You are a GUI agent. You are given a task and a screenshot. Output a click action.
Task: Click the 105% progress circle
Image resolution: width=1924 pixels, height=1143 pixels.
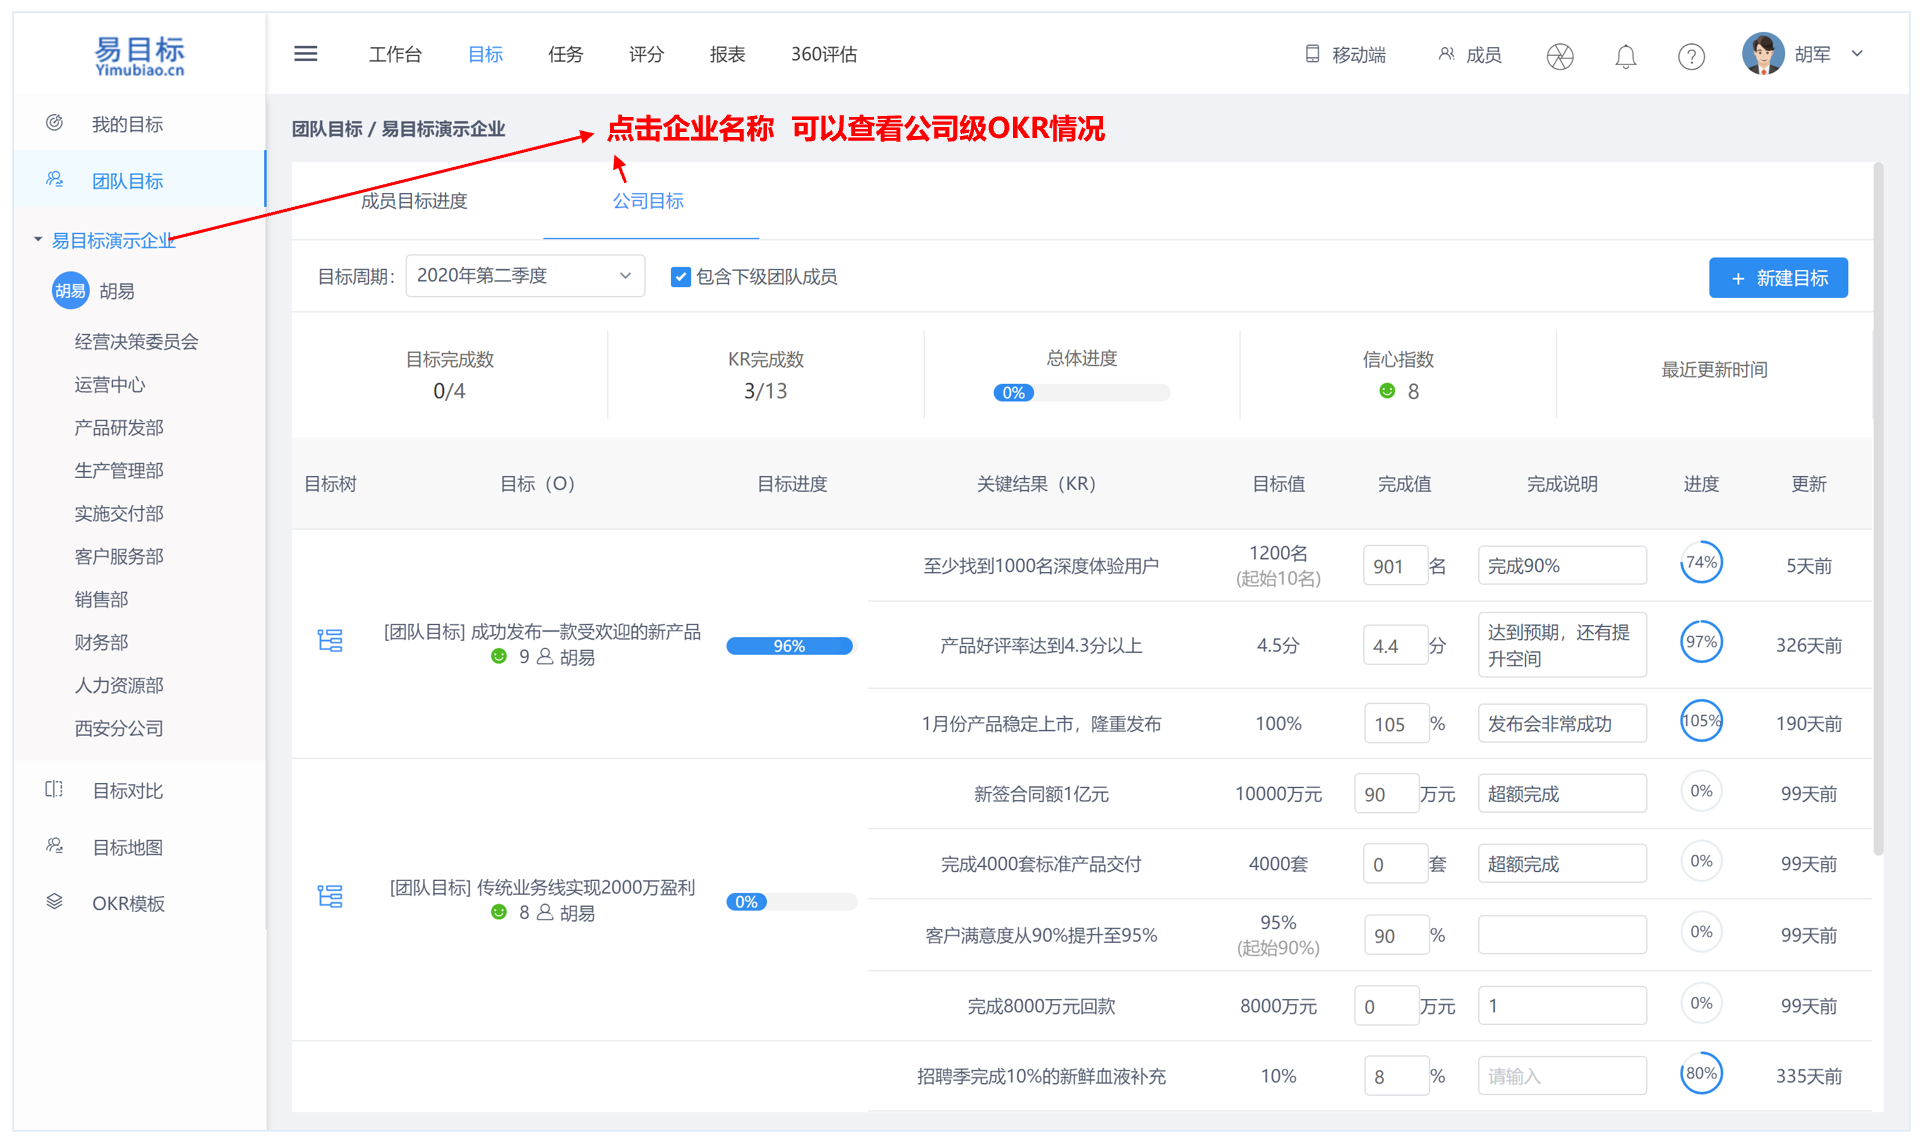(1701, 721)
